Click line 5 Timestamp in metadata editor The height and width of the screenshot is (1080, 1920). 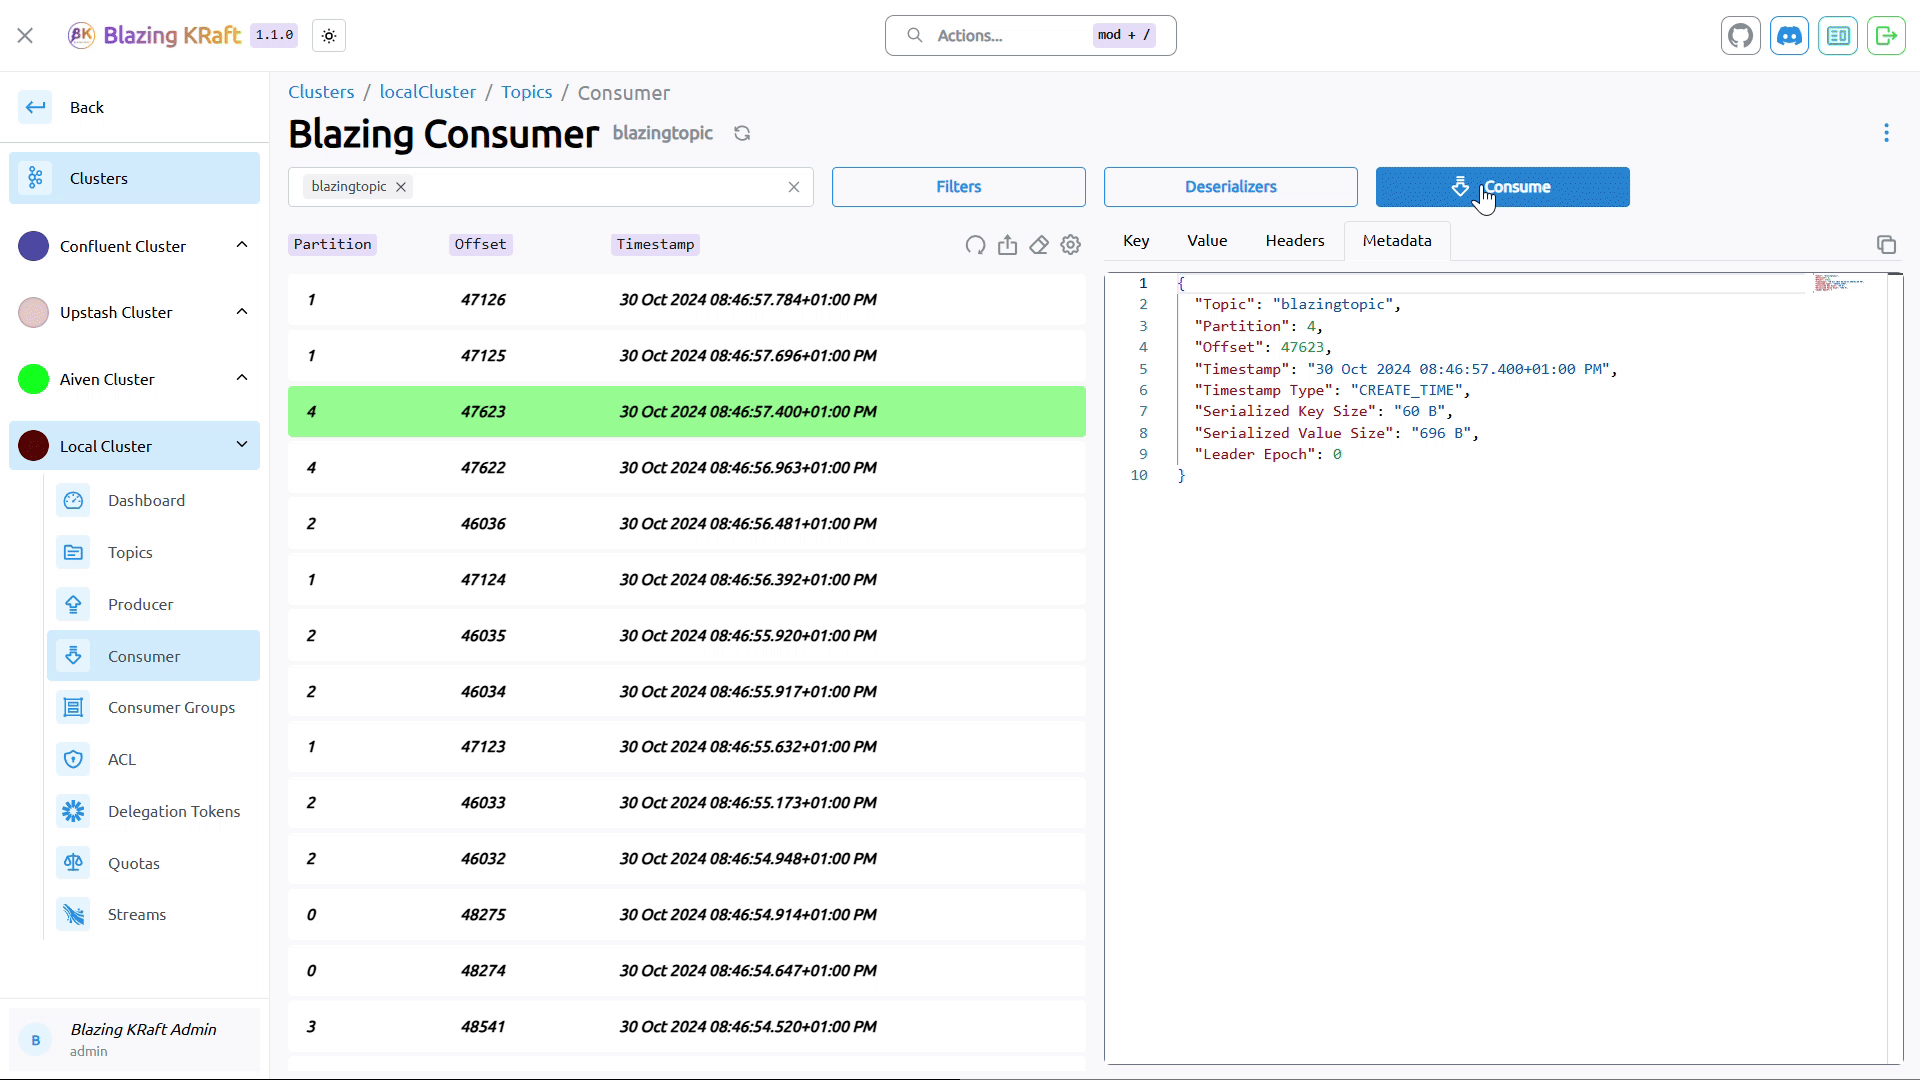(x=1405, y=369)
